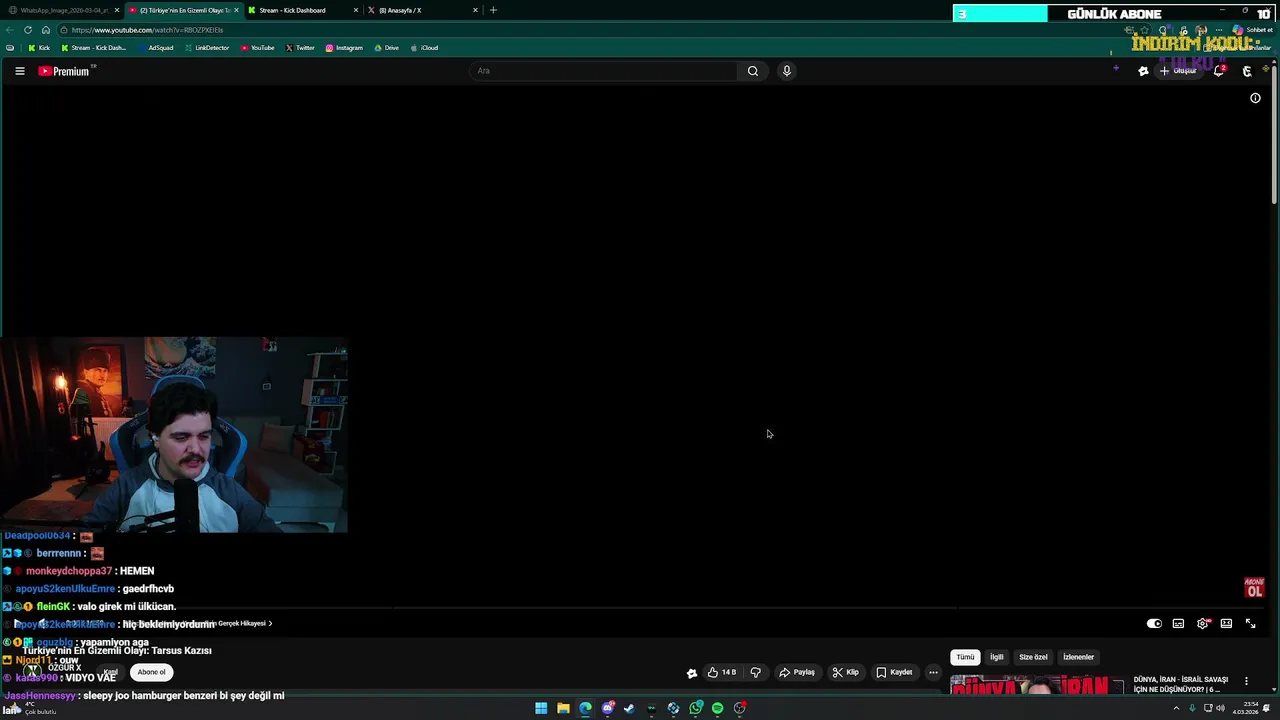
Task: Reload the current page
Action: pyautogui.click(x=28, y=30)
